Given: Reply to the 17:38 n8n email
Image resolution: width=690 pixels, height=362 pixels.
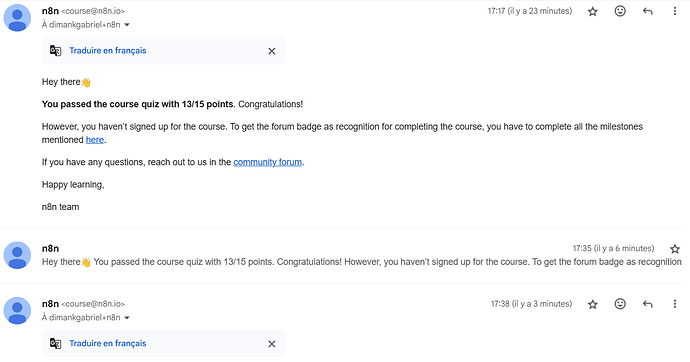Looking at the screenshot, I should [x=647, y=304].
